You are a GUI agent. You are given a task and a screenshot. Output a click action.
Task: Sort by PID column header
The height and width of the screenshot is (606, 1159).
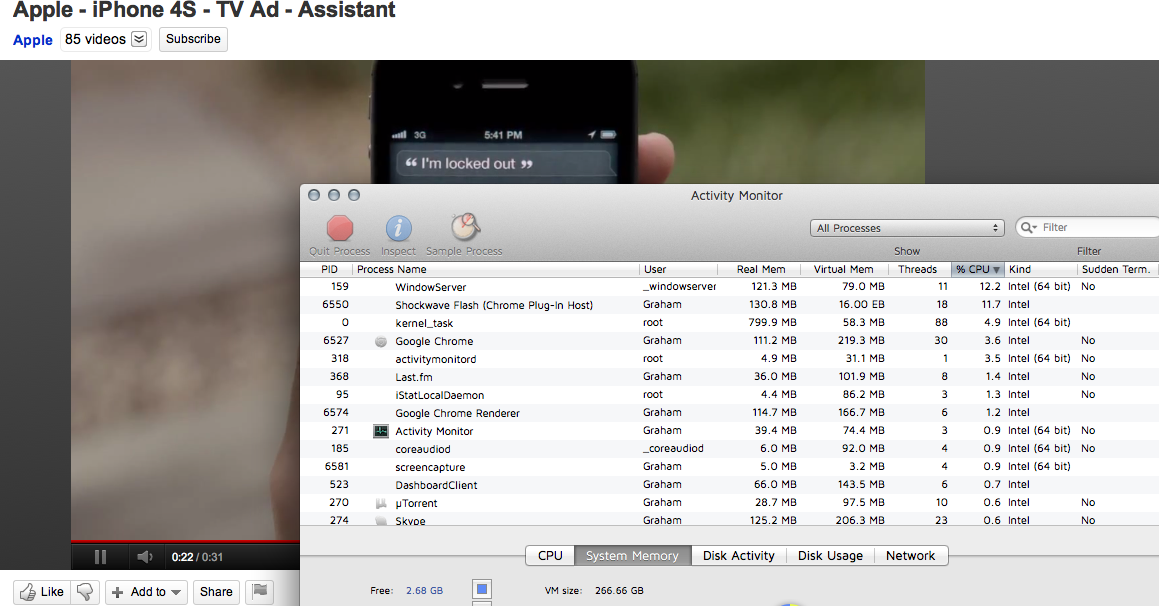click(x=329, y=269)
